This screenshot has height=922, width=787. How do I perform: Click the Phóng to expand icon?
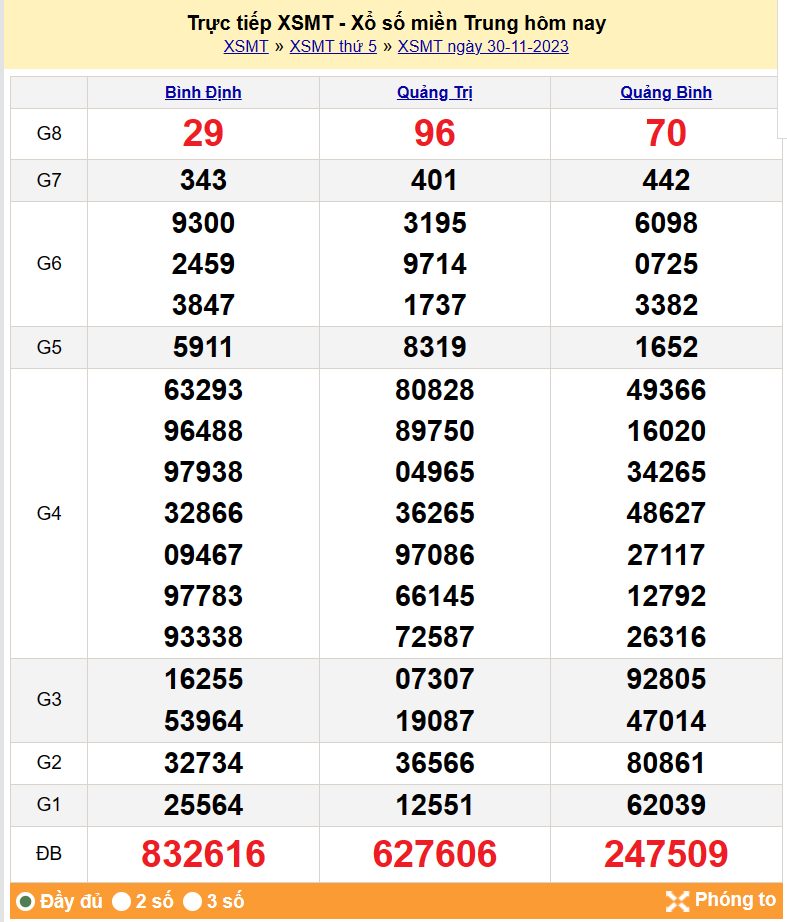click(x=677, y=901)
